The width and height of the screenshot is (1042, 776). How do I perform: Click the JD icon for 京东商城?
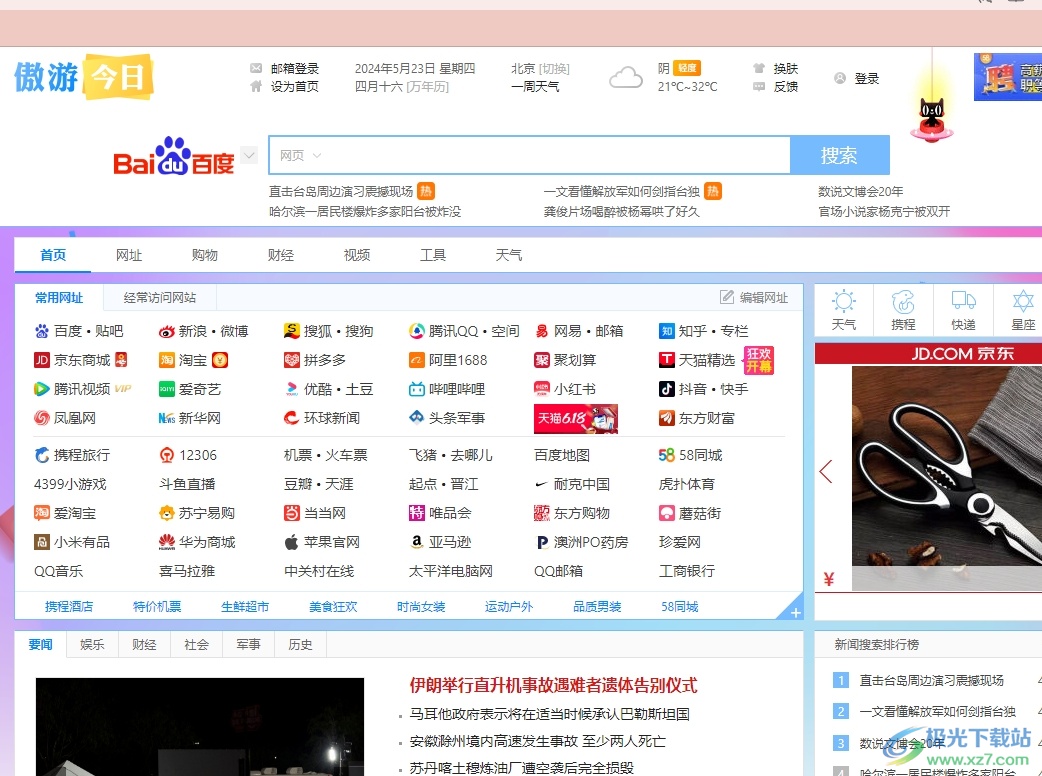[42, 360]
